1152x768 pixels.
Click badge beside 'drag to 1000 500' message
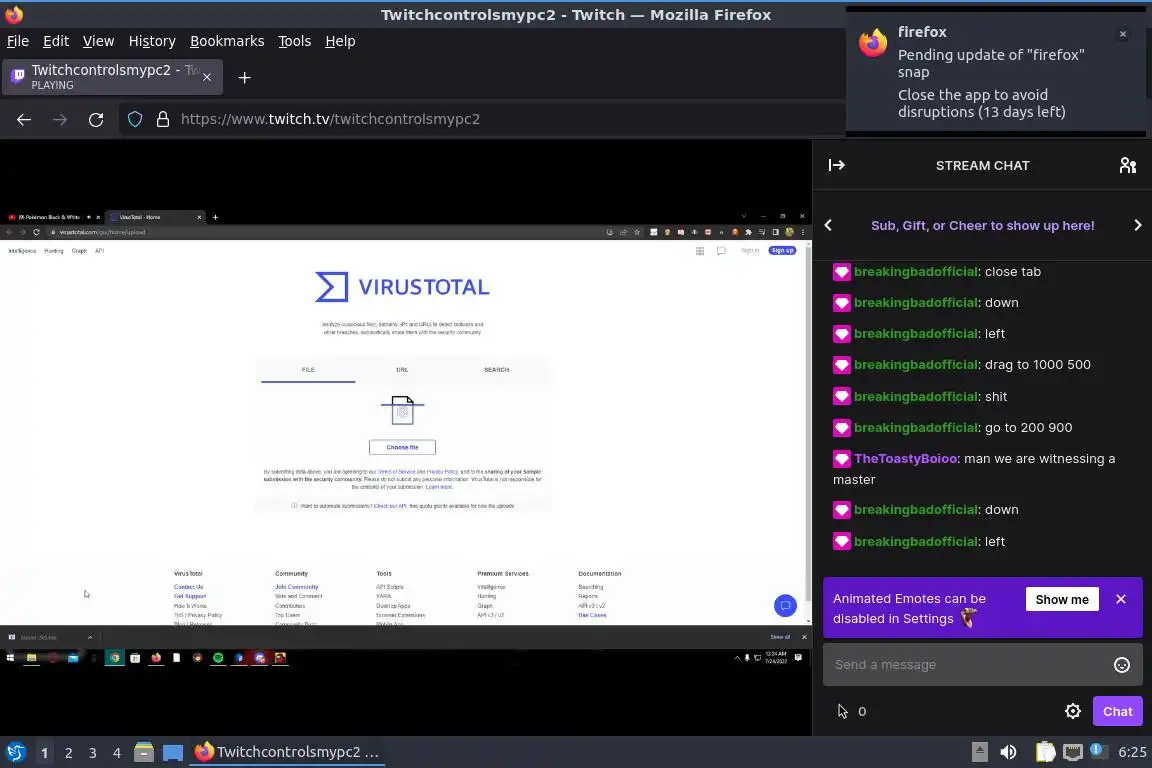click(x=841, y=365)
